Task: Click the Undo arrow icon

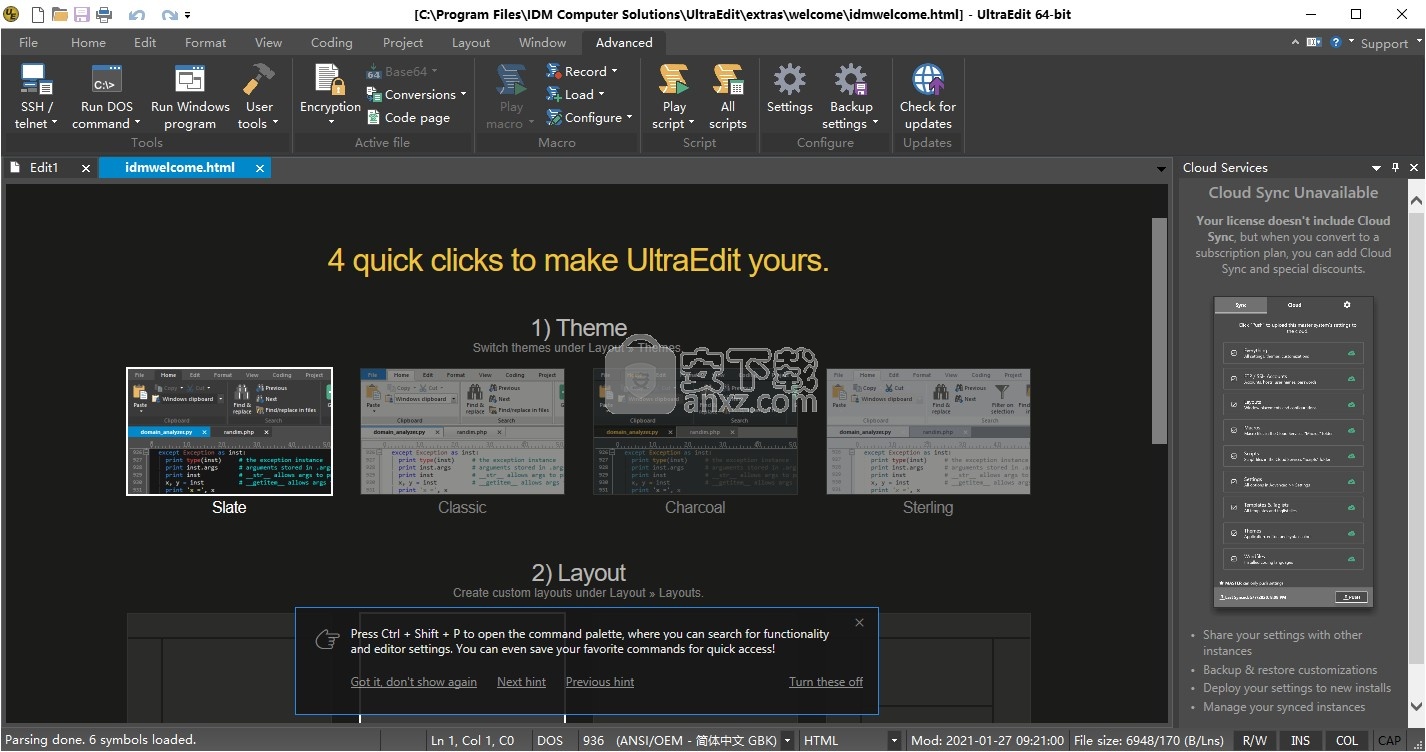Action: tap(137, 15)
